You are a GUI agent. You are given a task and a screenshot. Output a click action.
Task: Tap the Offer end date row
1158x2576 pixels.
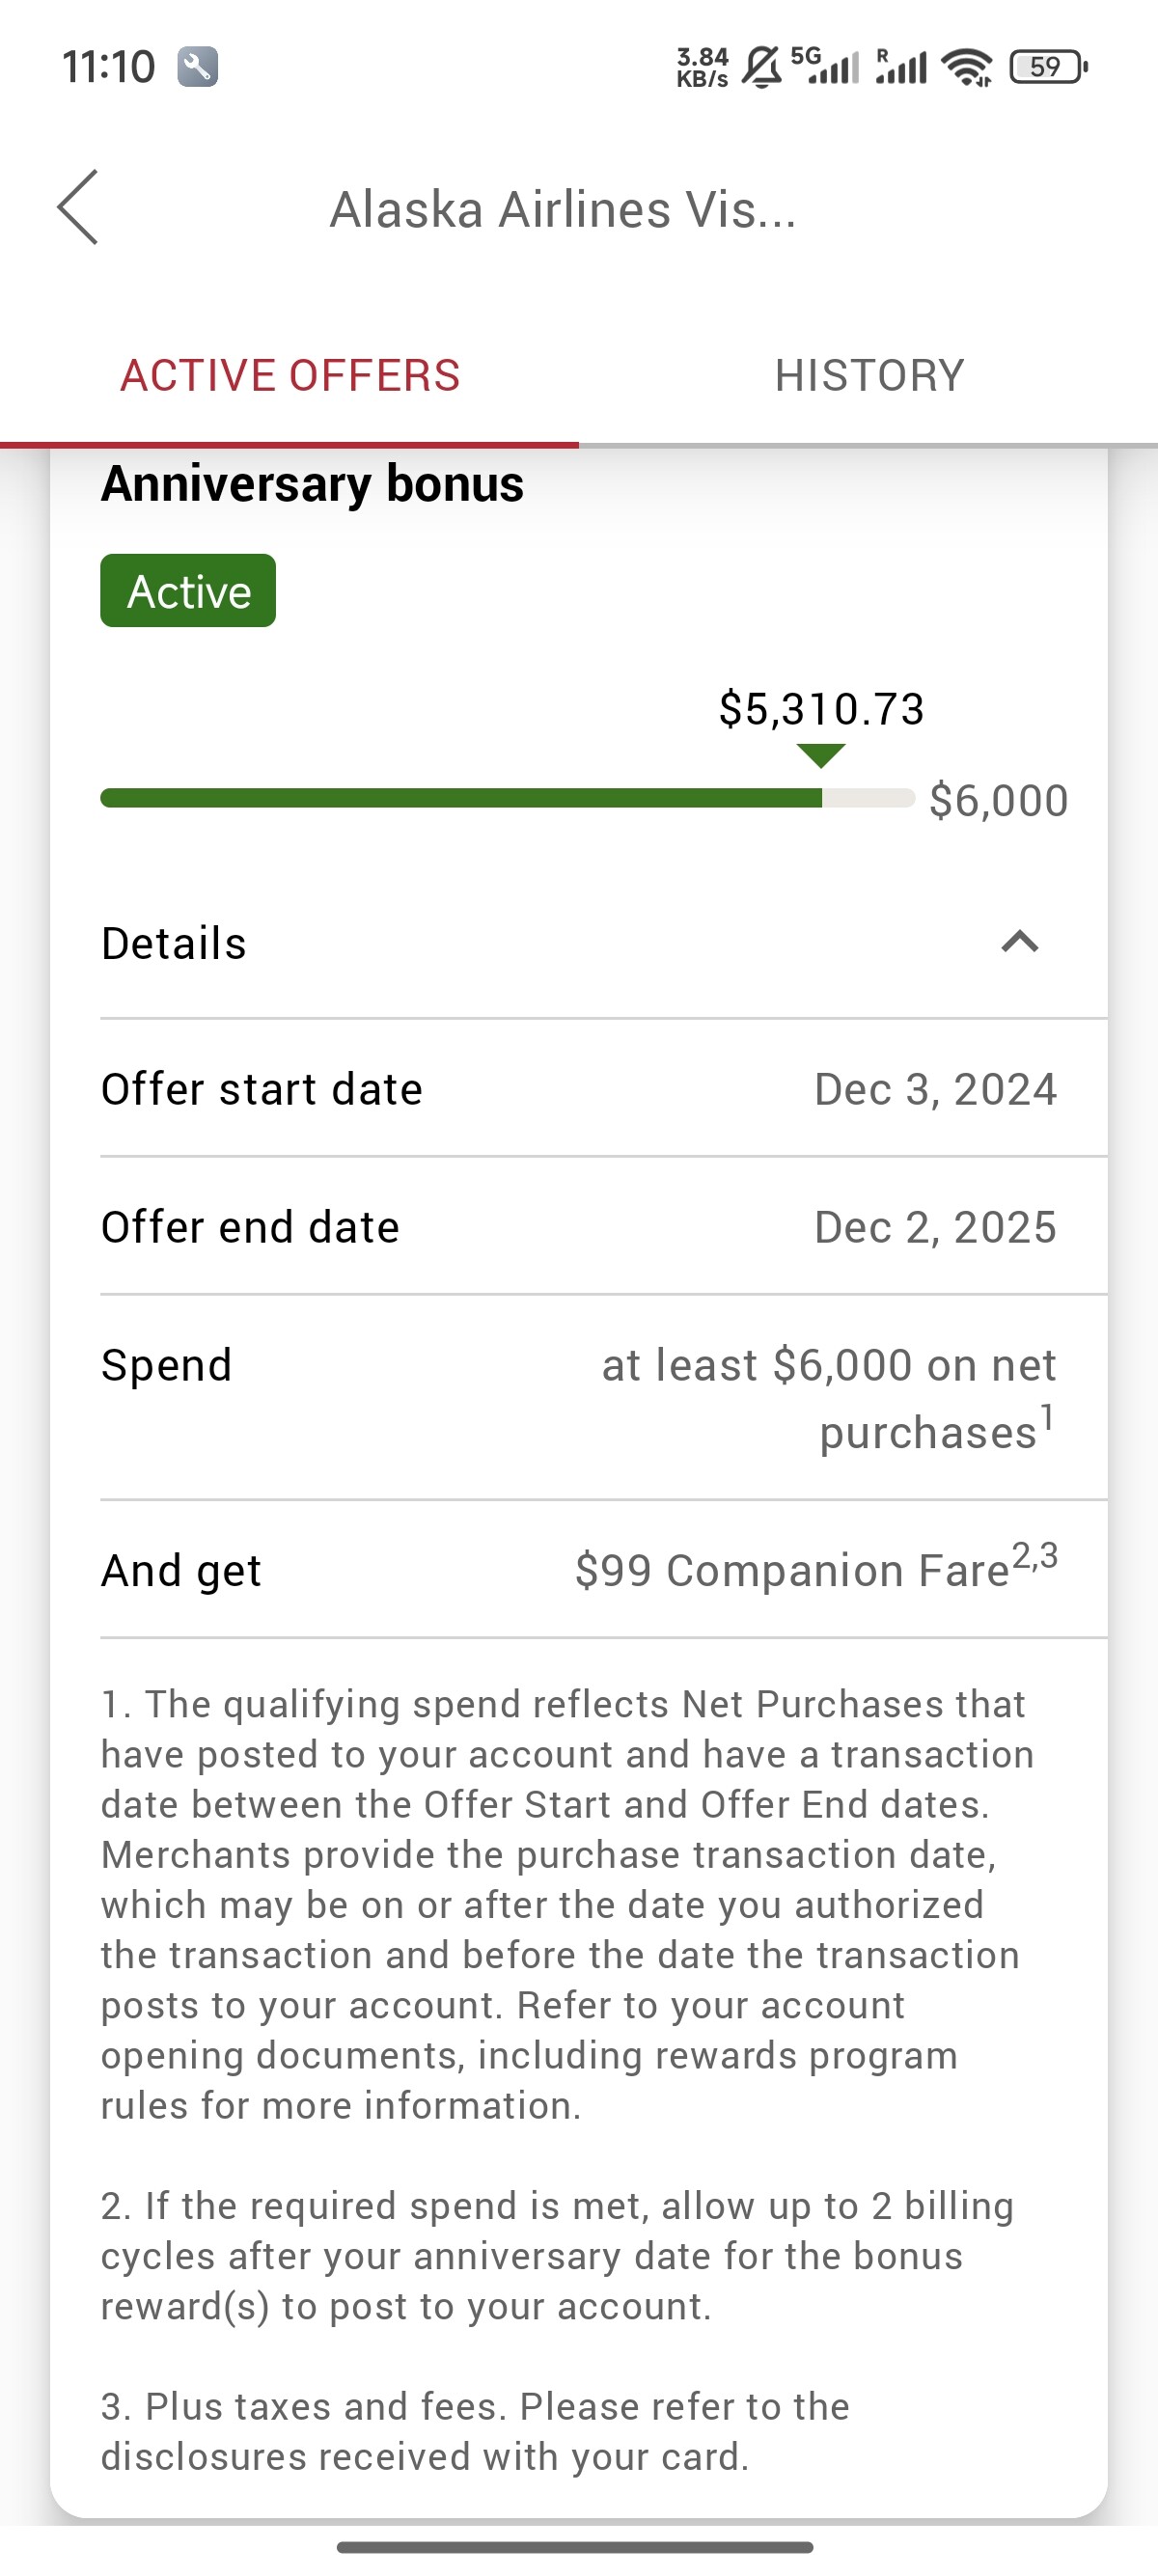(x=579, y=1227)
